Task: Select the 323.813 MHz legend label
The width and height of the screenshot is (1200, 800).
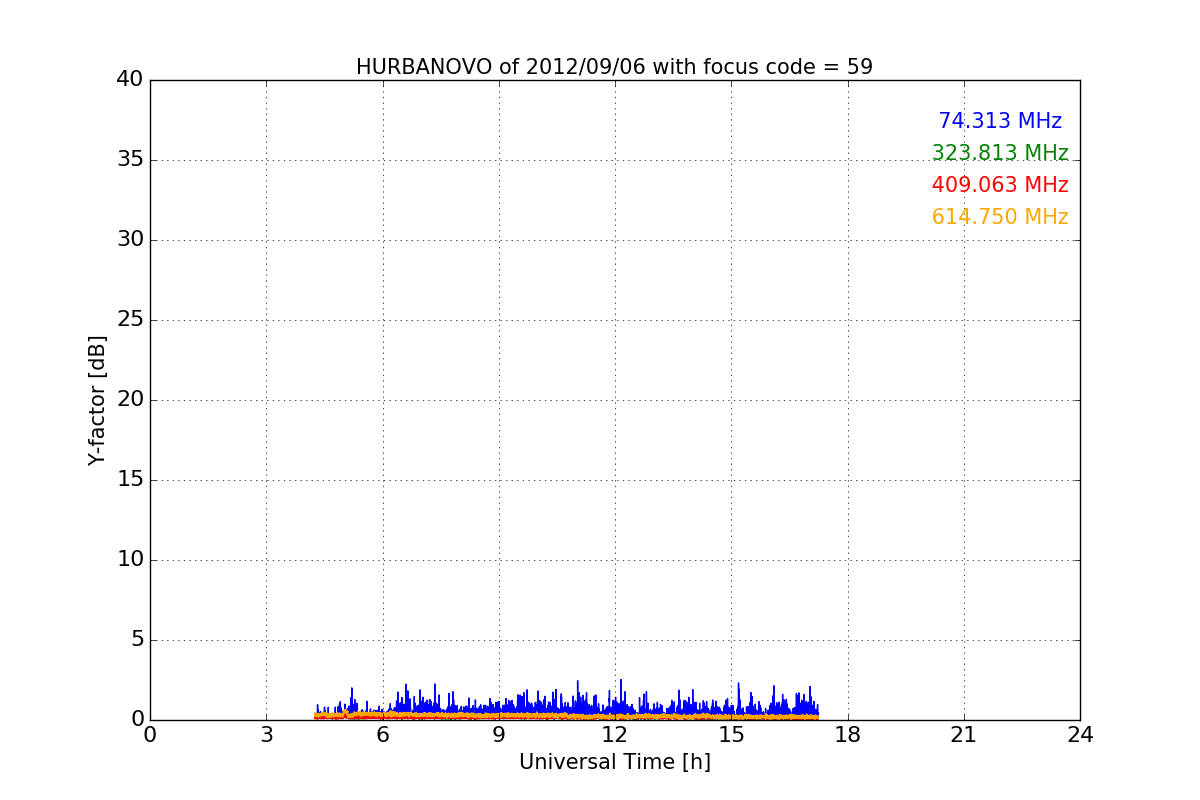Action: (1000, 153)
